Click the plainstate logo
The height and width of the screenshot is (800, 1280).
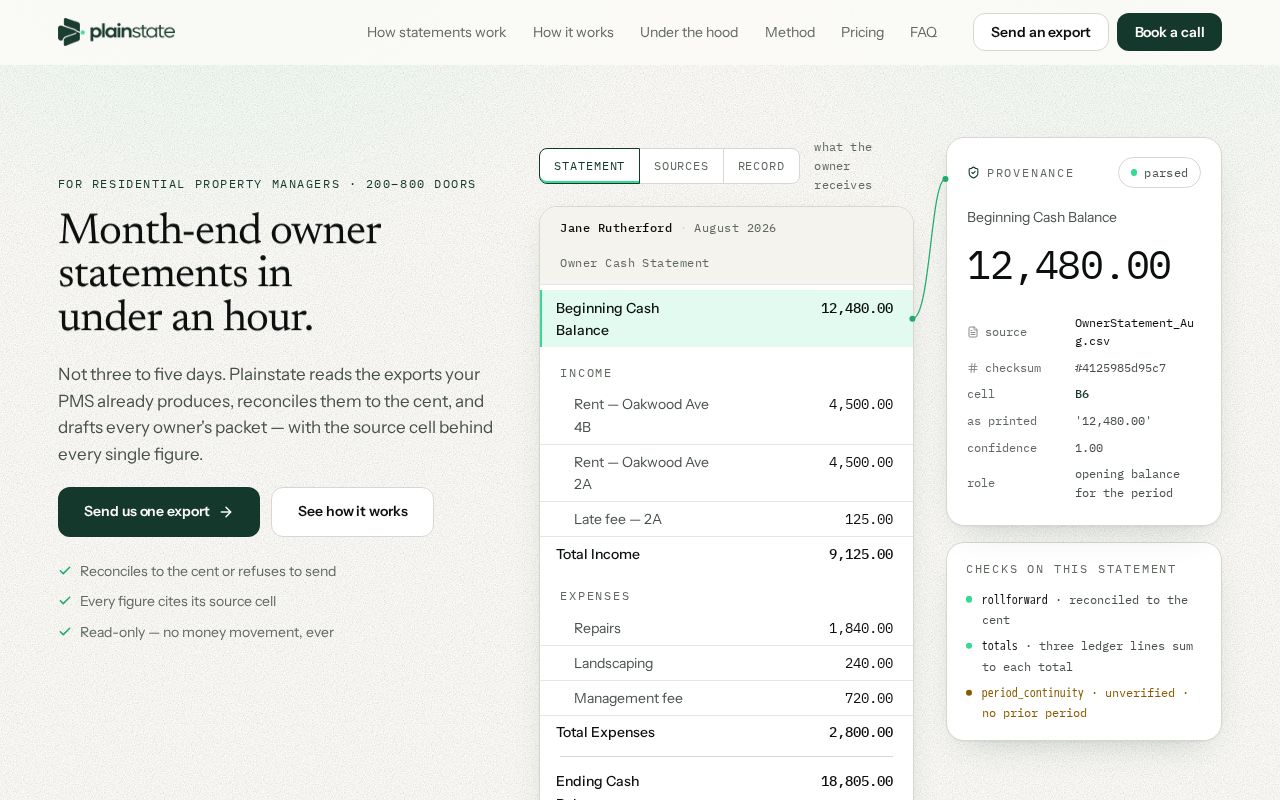pos(116,32)
